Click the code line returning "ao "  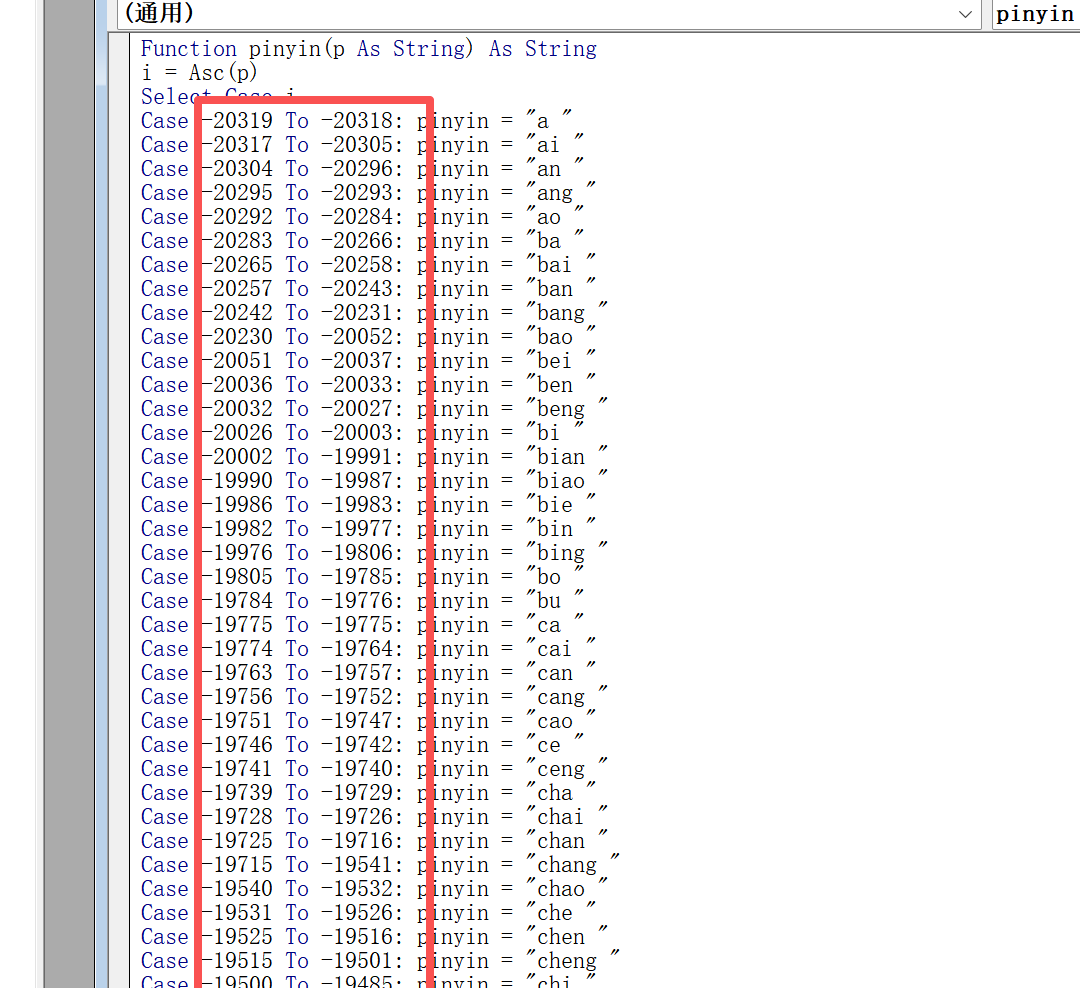(362, 217)
